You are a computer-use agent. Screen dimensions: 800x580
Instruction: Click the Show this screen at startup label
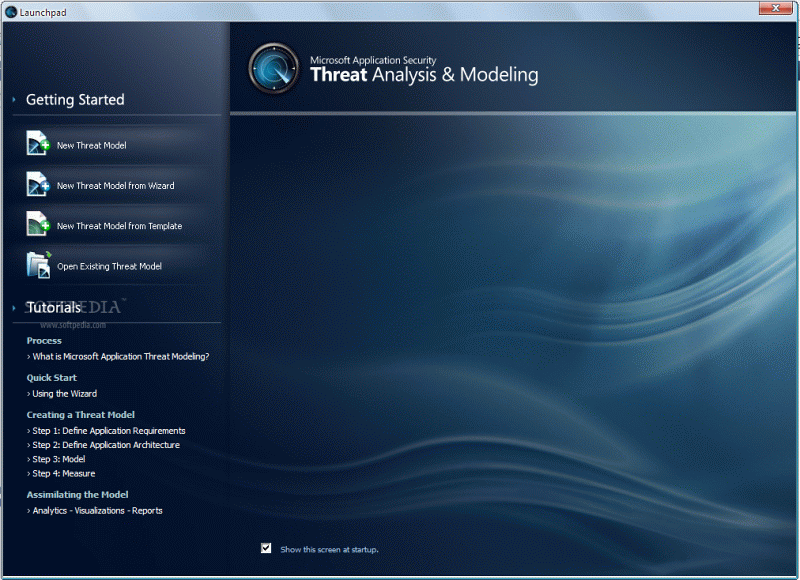(x=329, y=549)
